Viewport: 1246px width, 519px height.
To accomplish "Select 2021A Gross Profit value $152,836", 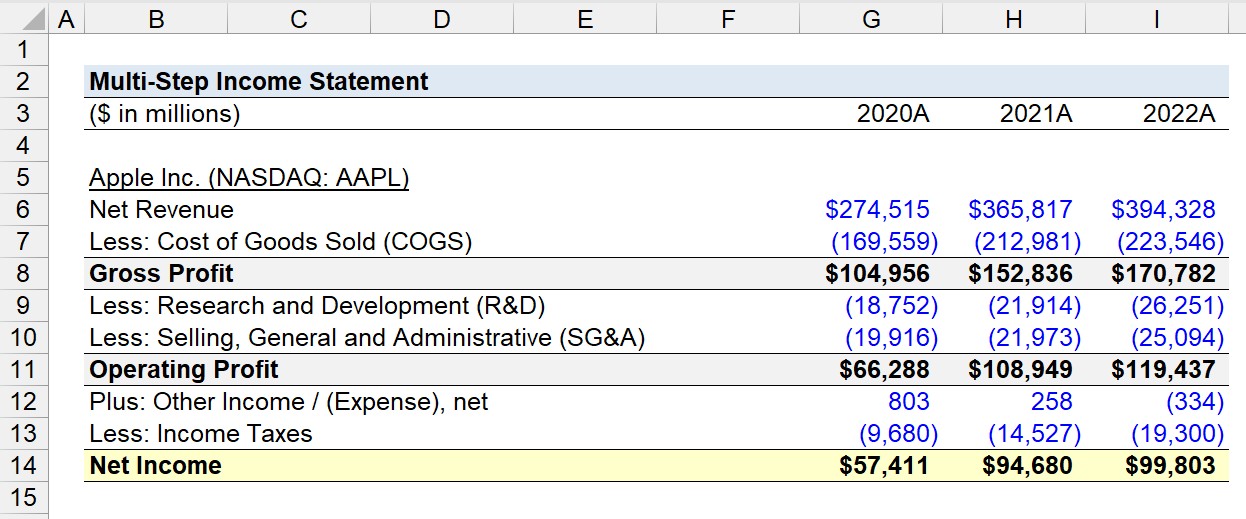I will tap(1021, 273).
